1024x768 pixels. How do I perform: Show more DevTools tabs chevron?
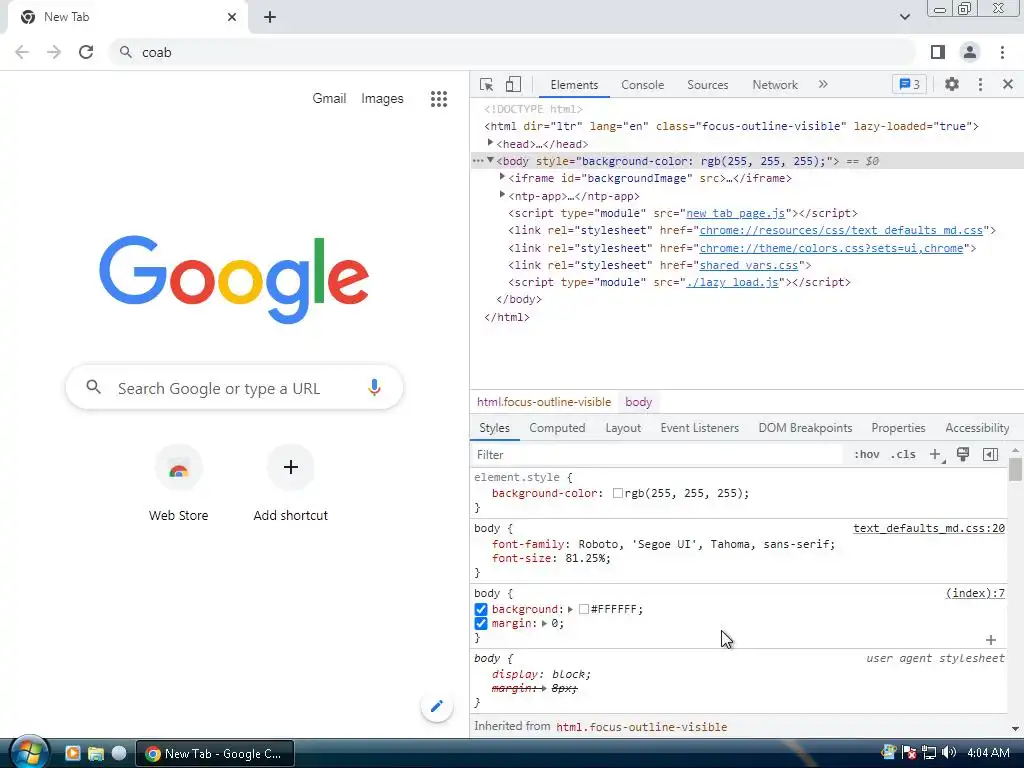[x=823, y=84]
